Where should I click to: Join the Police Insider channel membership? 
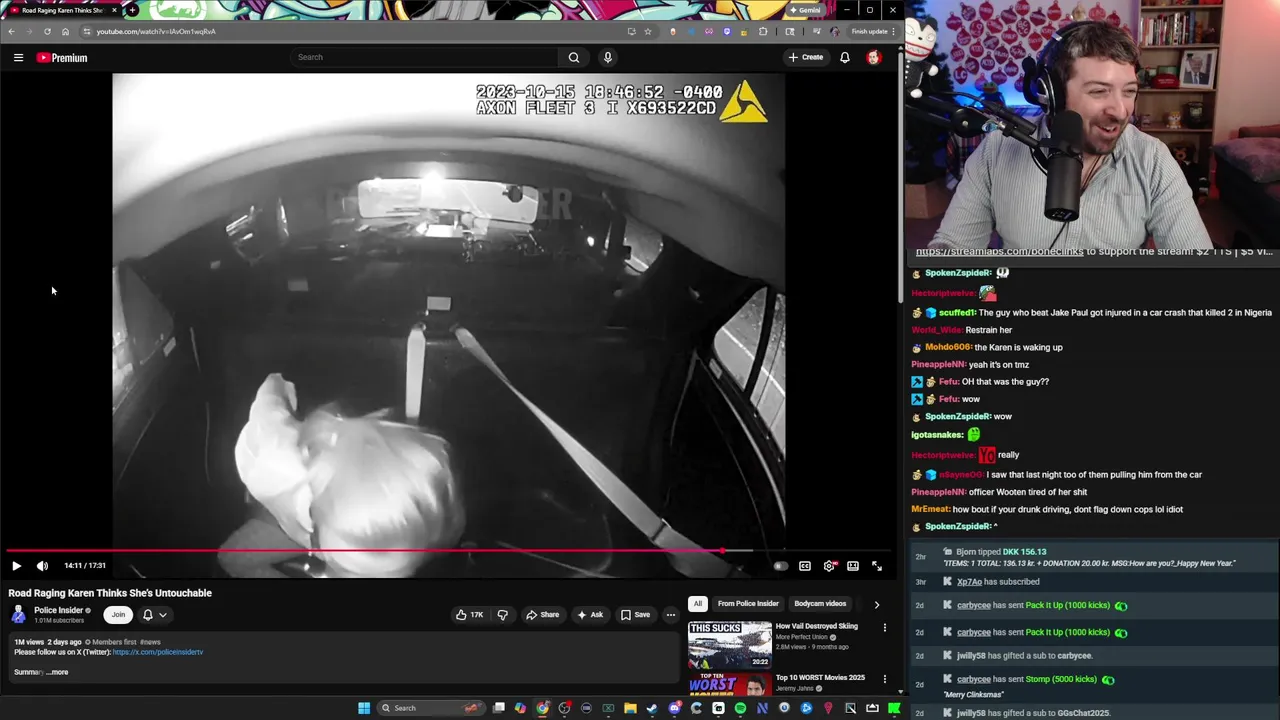click(x=118, y=615)
